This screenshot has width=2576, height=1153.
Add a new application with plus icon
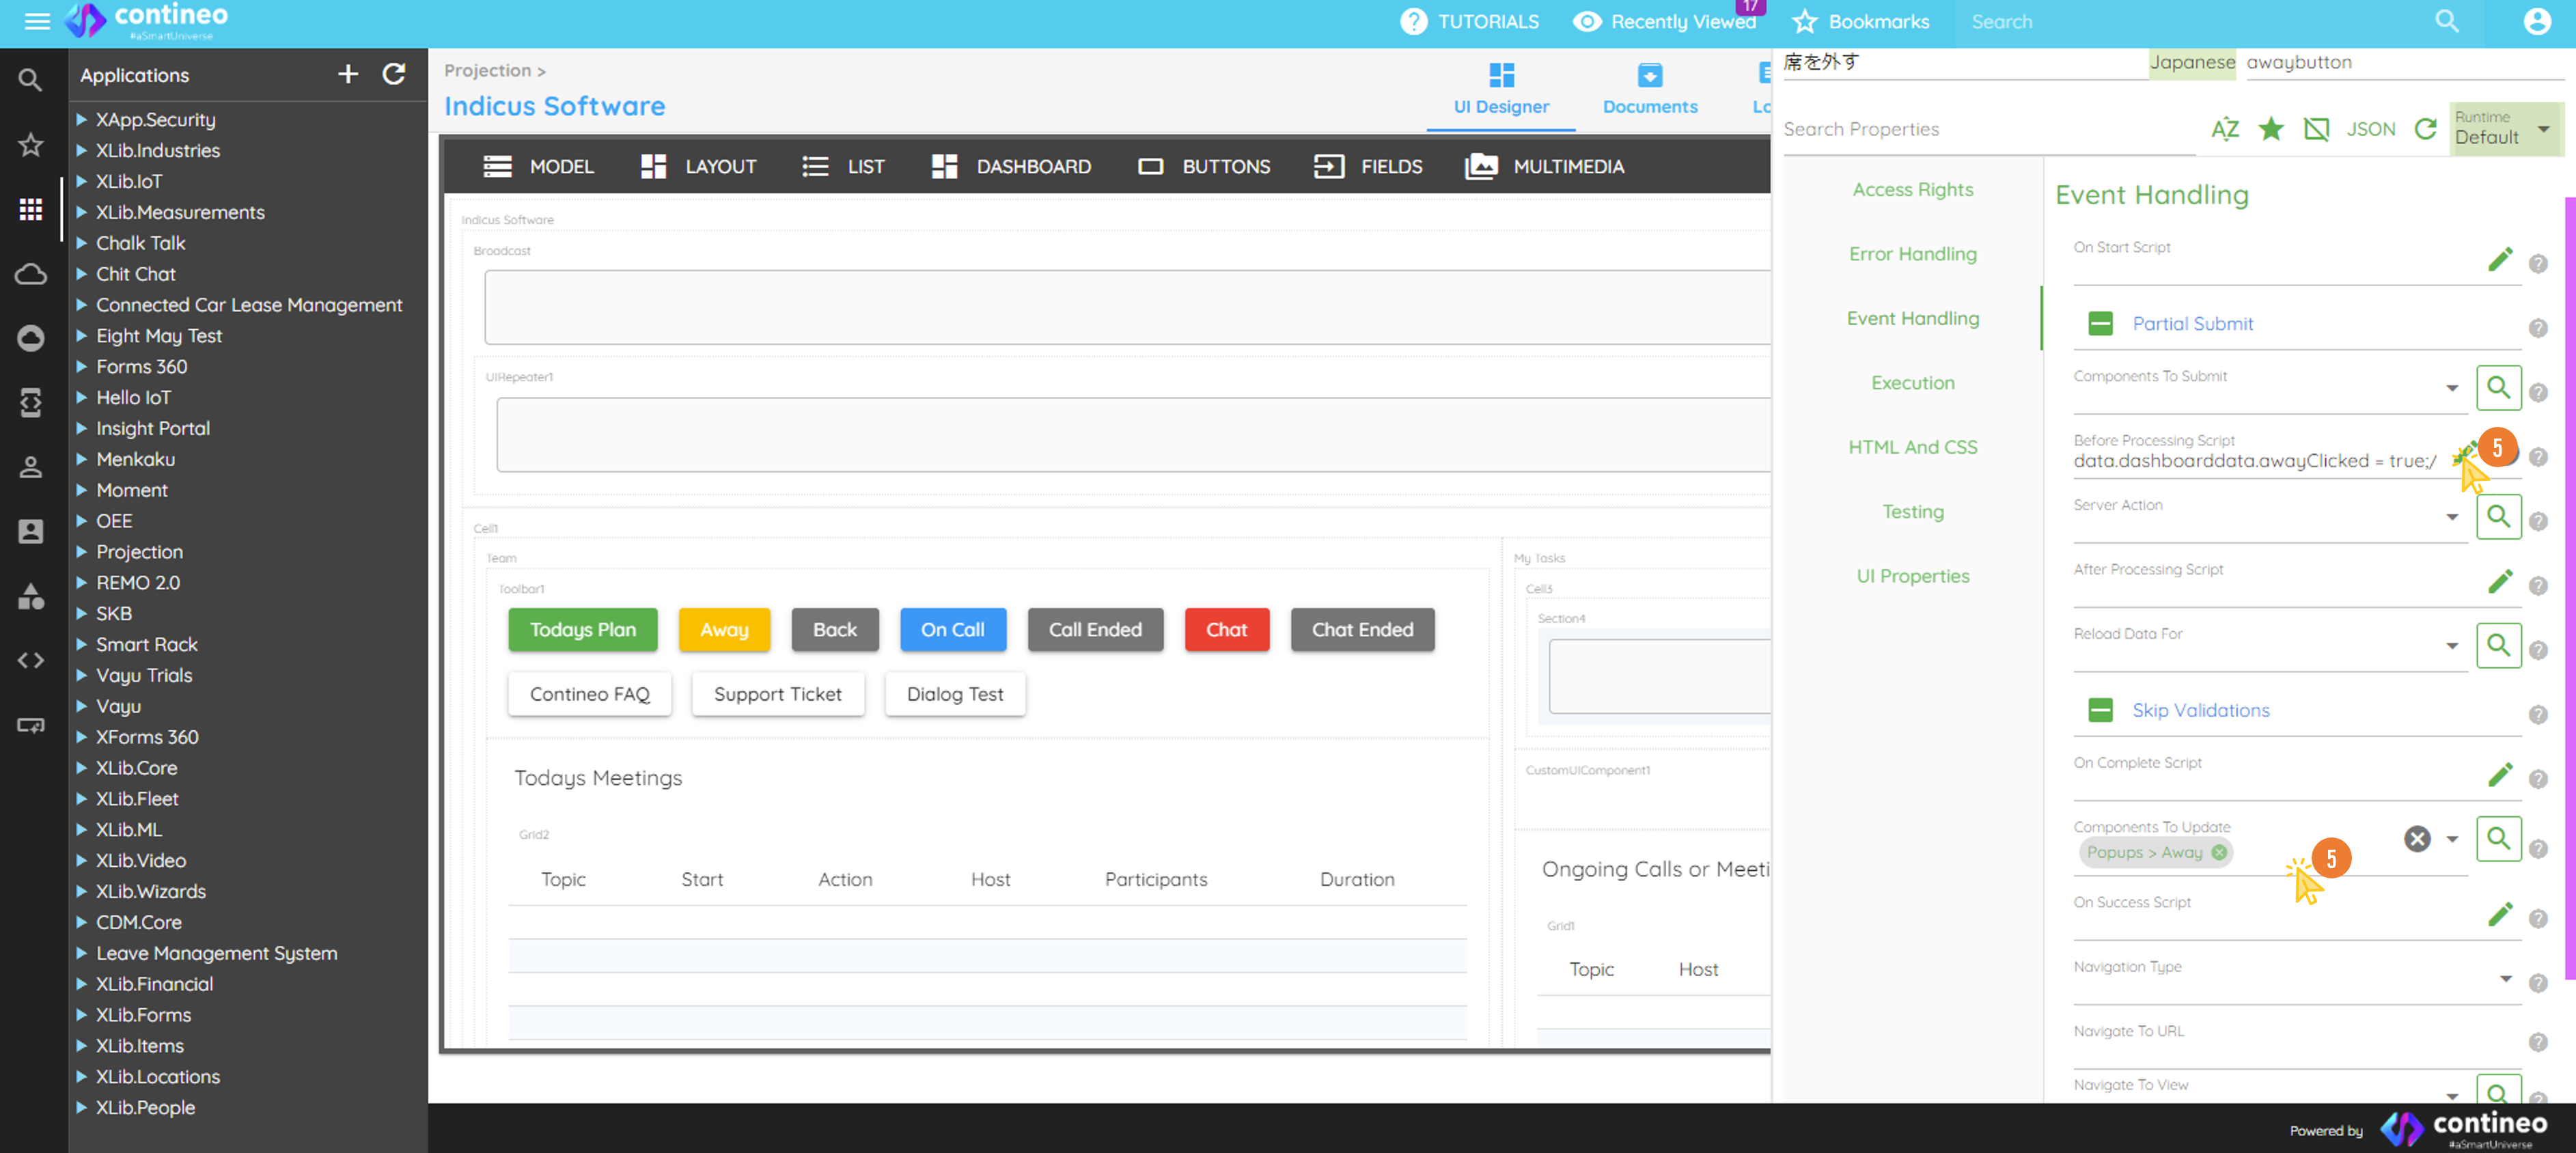347,74
